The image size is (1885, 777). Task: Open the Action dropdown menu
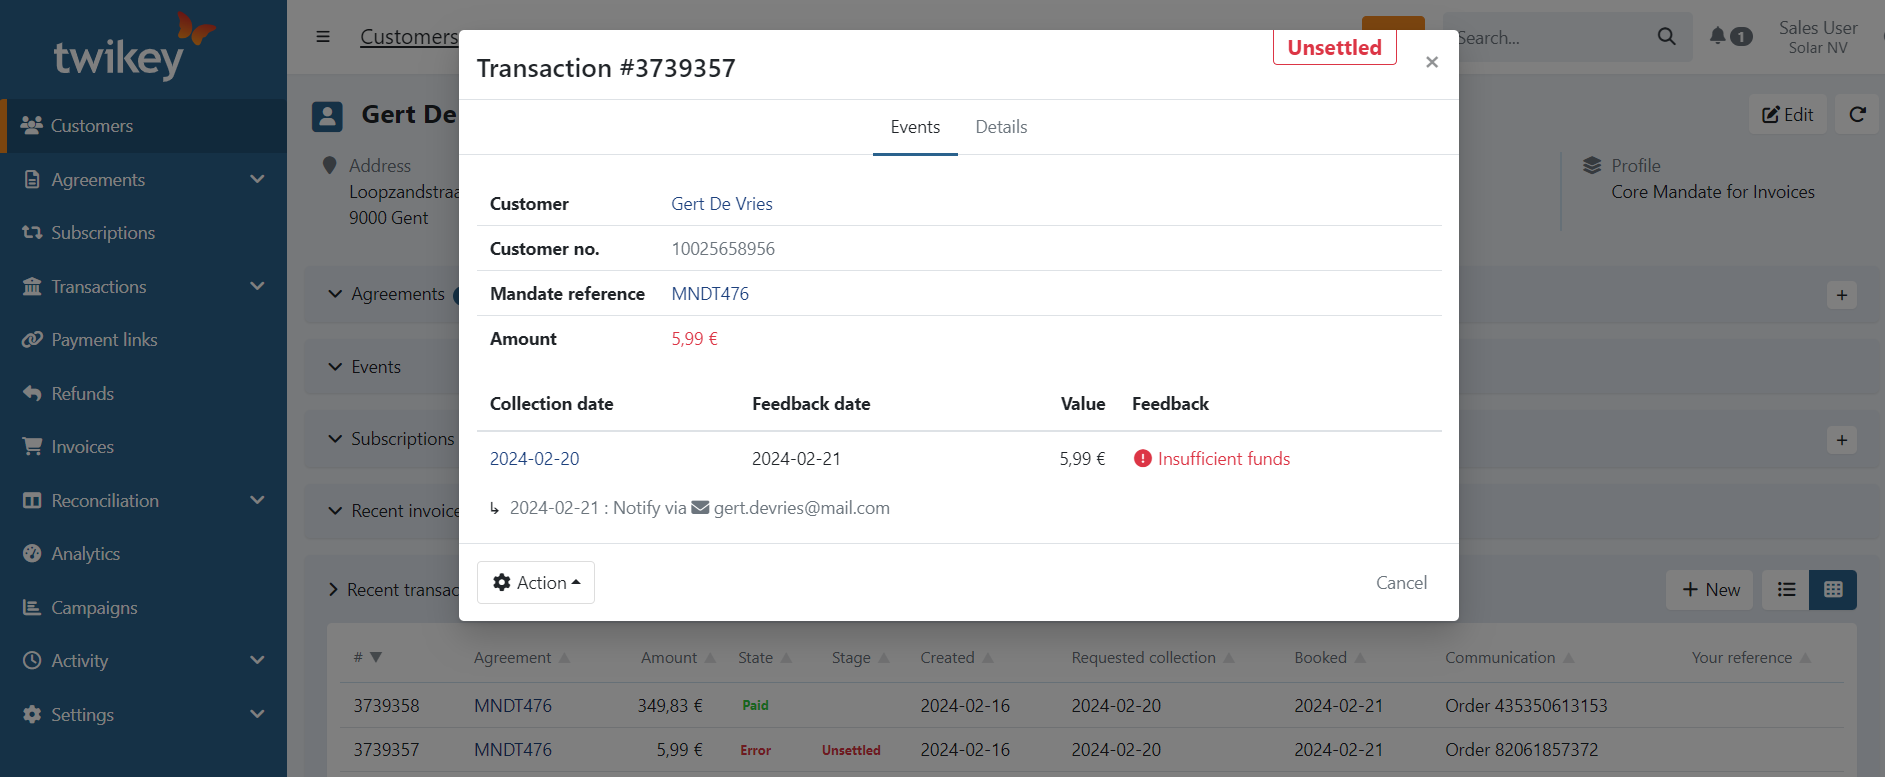(536, 583)
